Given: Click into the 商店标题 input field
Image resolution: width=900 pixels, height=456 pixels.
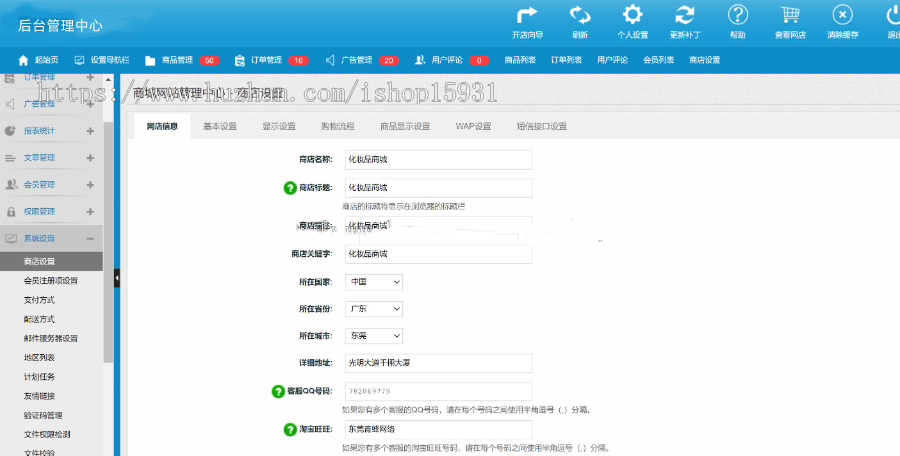Looking at the screenshot, I should pos(439,188).
